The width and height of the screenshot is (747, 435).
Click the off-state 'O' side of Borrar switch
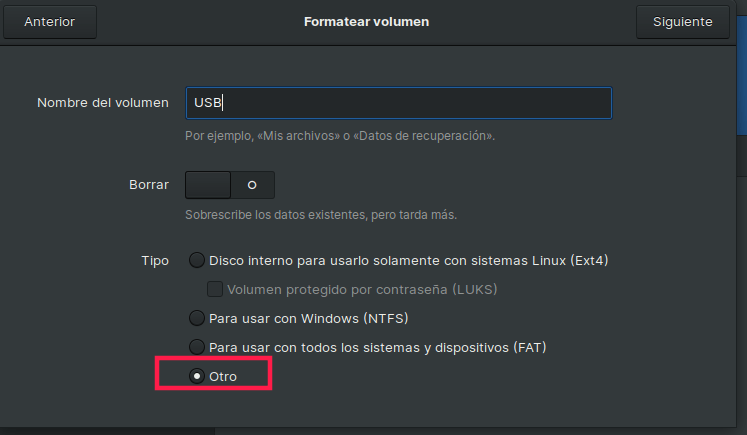tap(252, 185)
